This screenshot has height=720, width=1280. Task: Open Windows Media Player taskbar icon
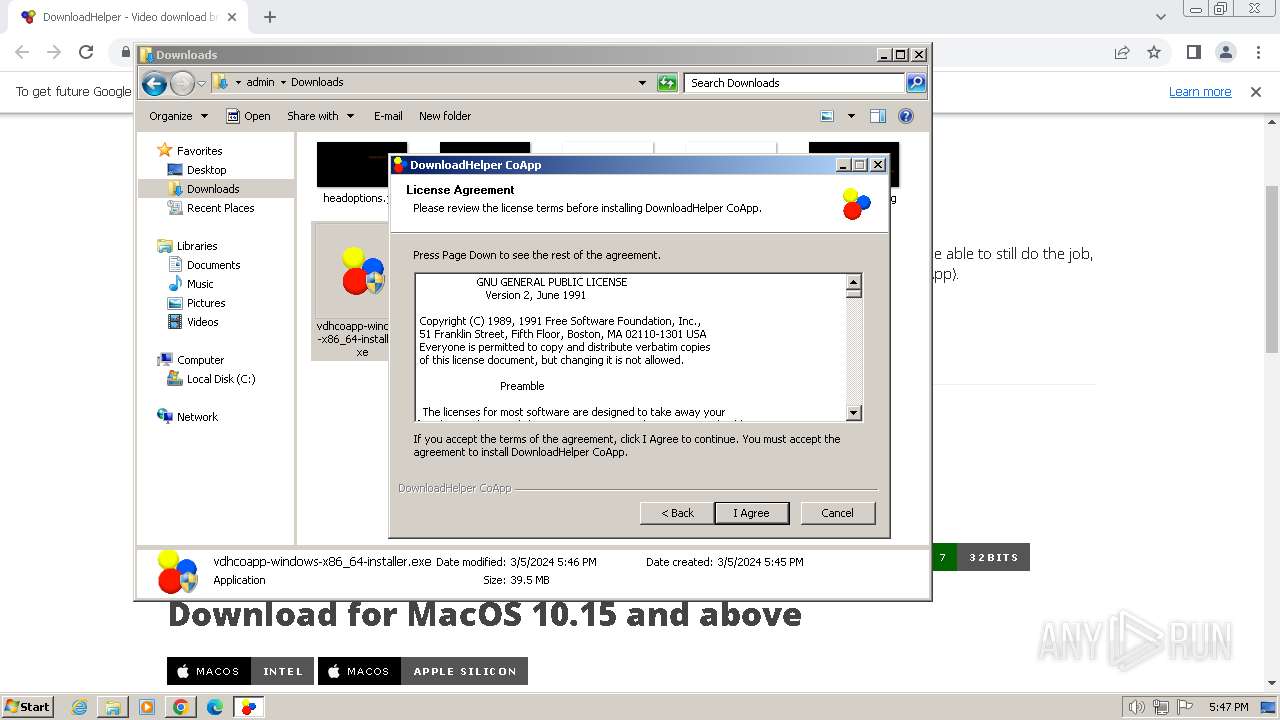click(x=146, y=707)
